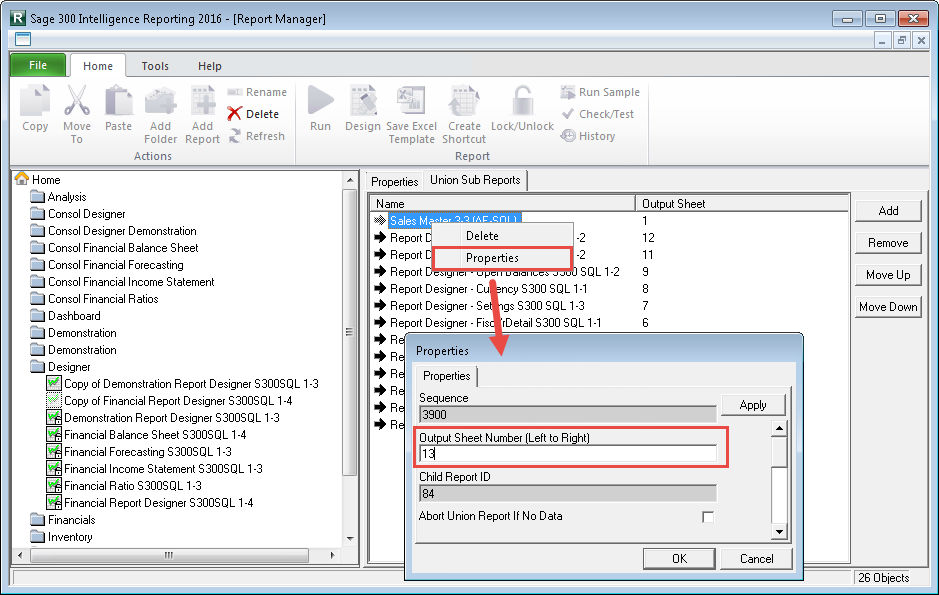The width and height of the screenshot is (939, 595).
Task: Click the Create Shortcut icon
Action: pyautogui.click(x=464, y=101)
